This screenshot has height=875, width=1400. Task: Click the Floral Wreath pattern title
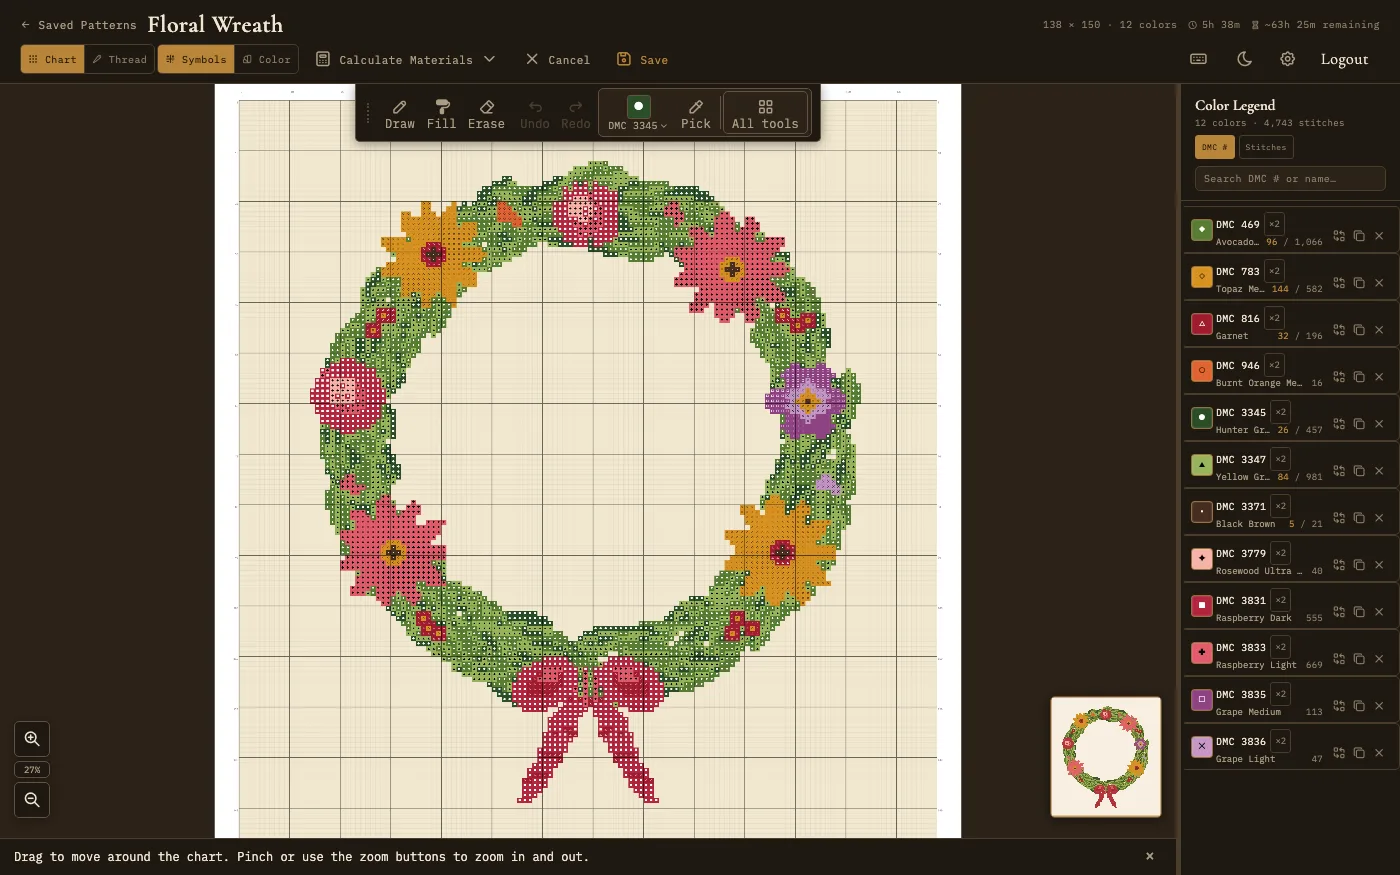coord(215,25)
